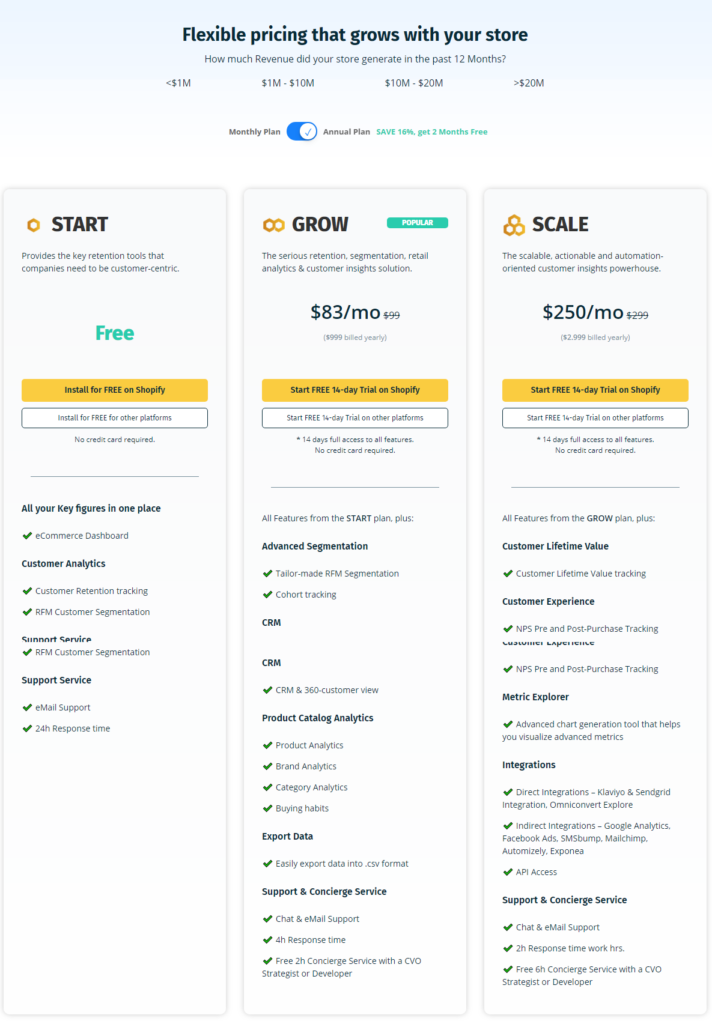Image resolution: width=712 pixels, height=1024 pixels.
Task: Click the checkmark next to API Access
Action: pyautogui.click(x=507, y=871)
